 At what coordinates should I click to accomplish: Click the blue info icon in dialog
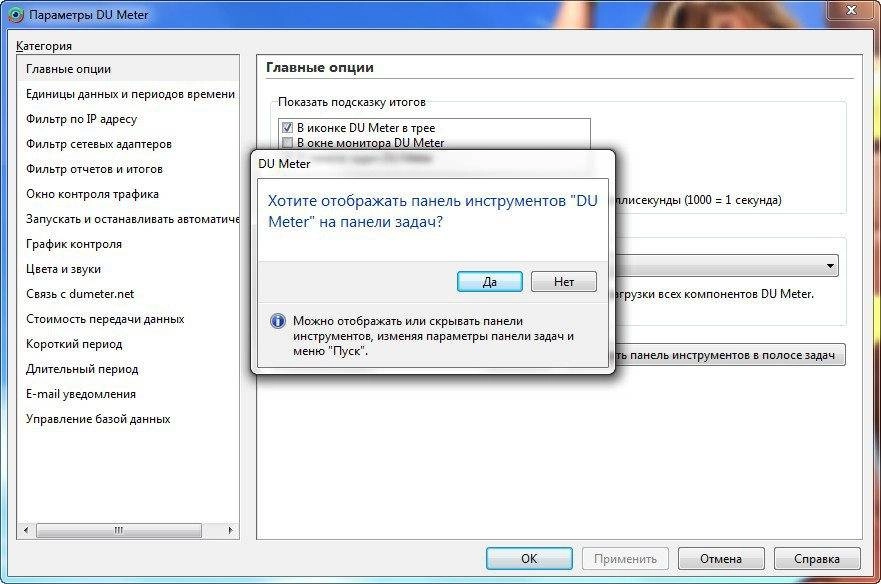[x=278, y=321]
